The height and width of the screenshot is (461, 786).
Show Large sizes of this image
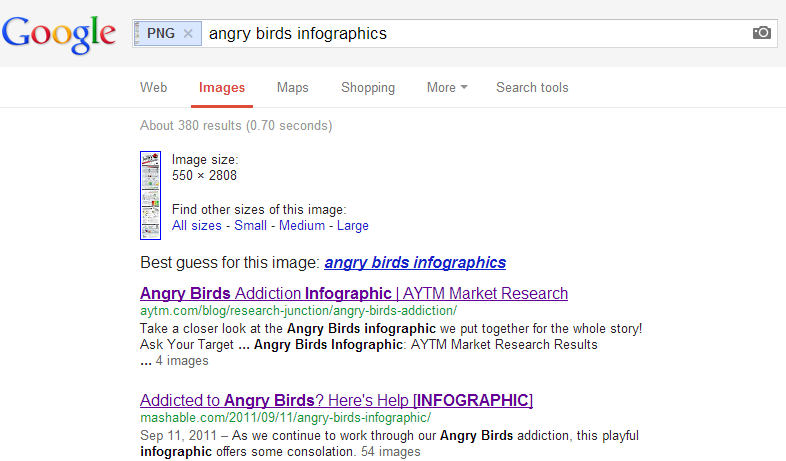point(352,226)
